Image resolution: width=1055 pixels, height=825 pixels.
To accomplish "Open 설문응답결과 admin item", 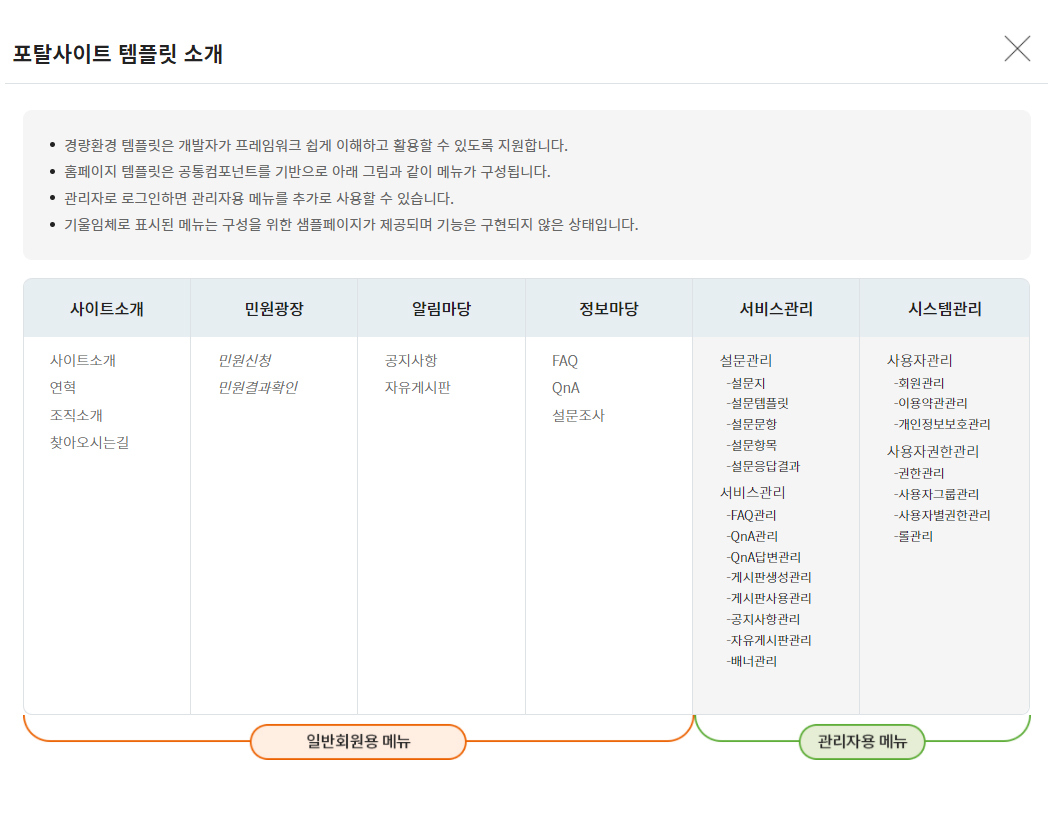I will click(x=764, y=466).
